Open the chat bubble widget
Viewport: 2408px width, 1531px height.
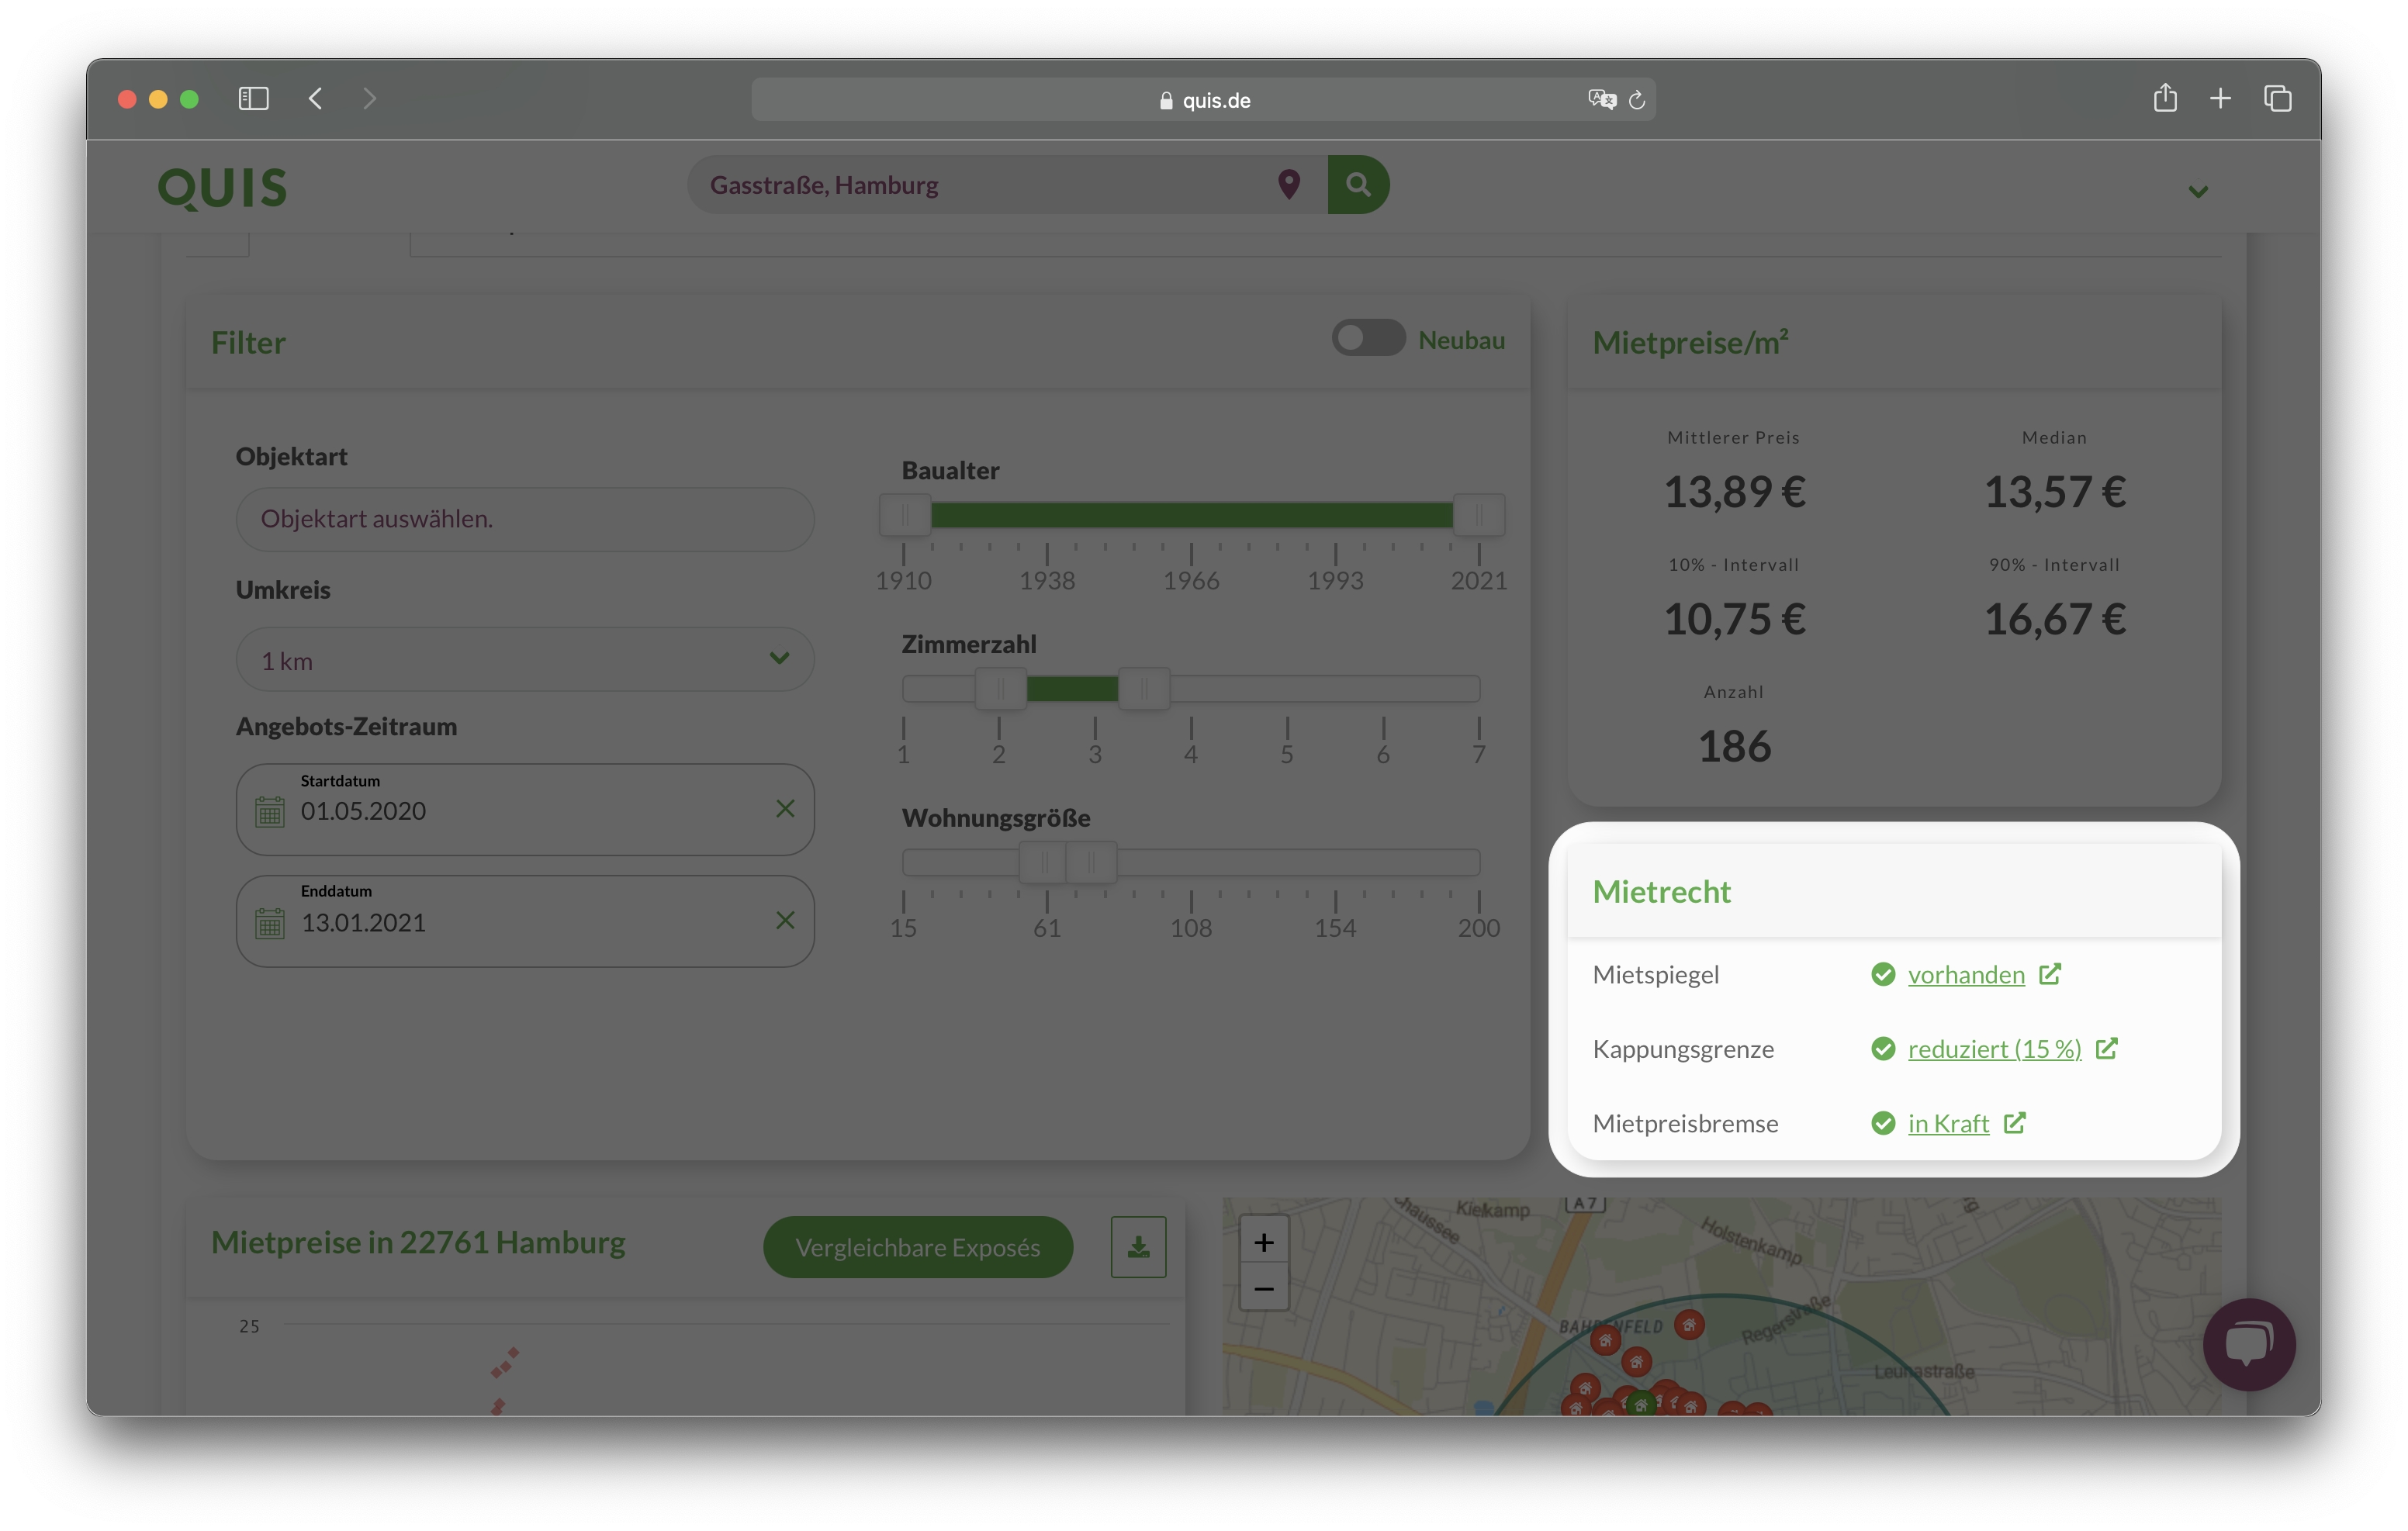2248,1343
